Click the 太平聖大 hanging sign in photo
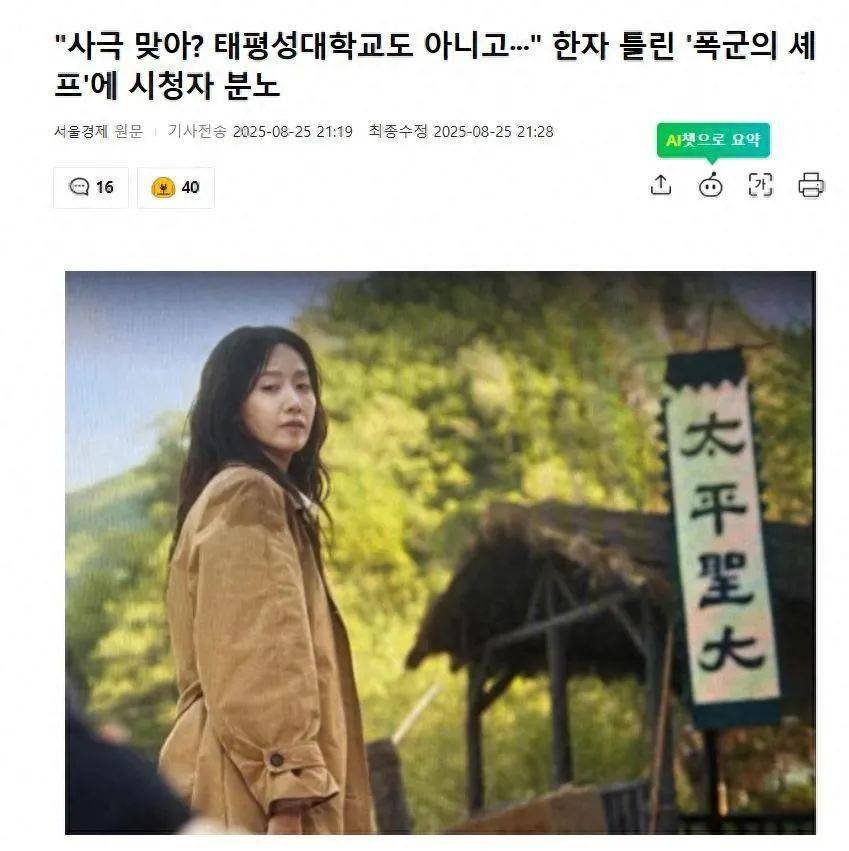Screen dimensions: 849x851 (x=722, y=536)
